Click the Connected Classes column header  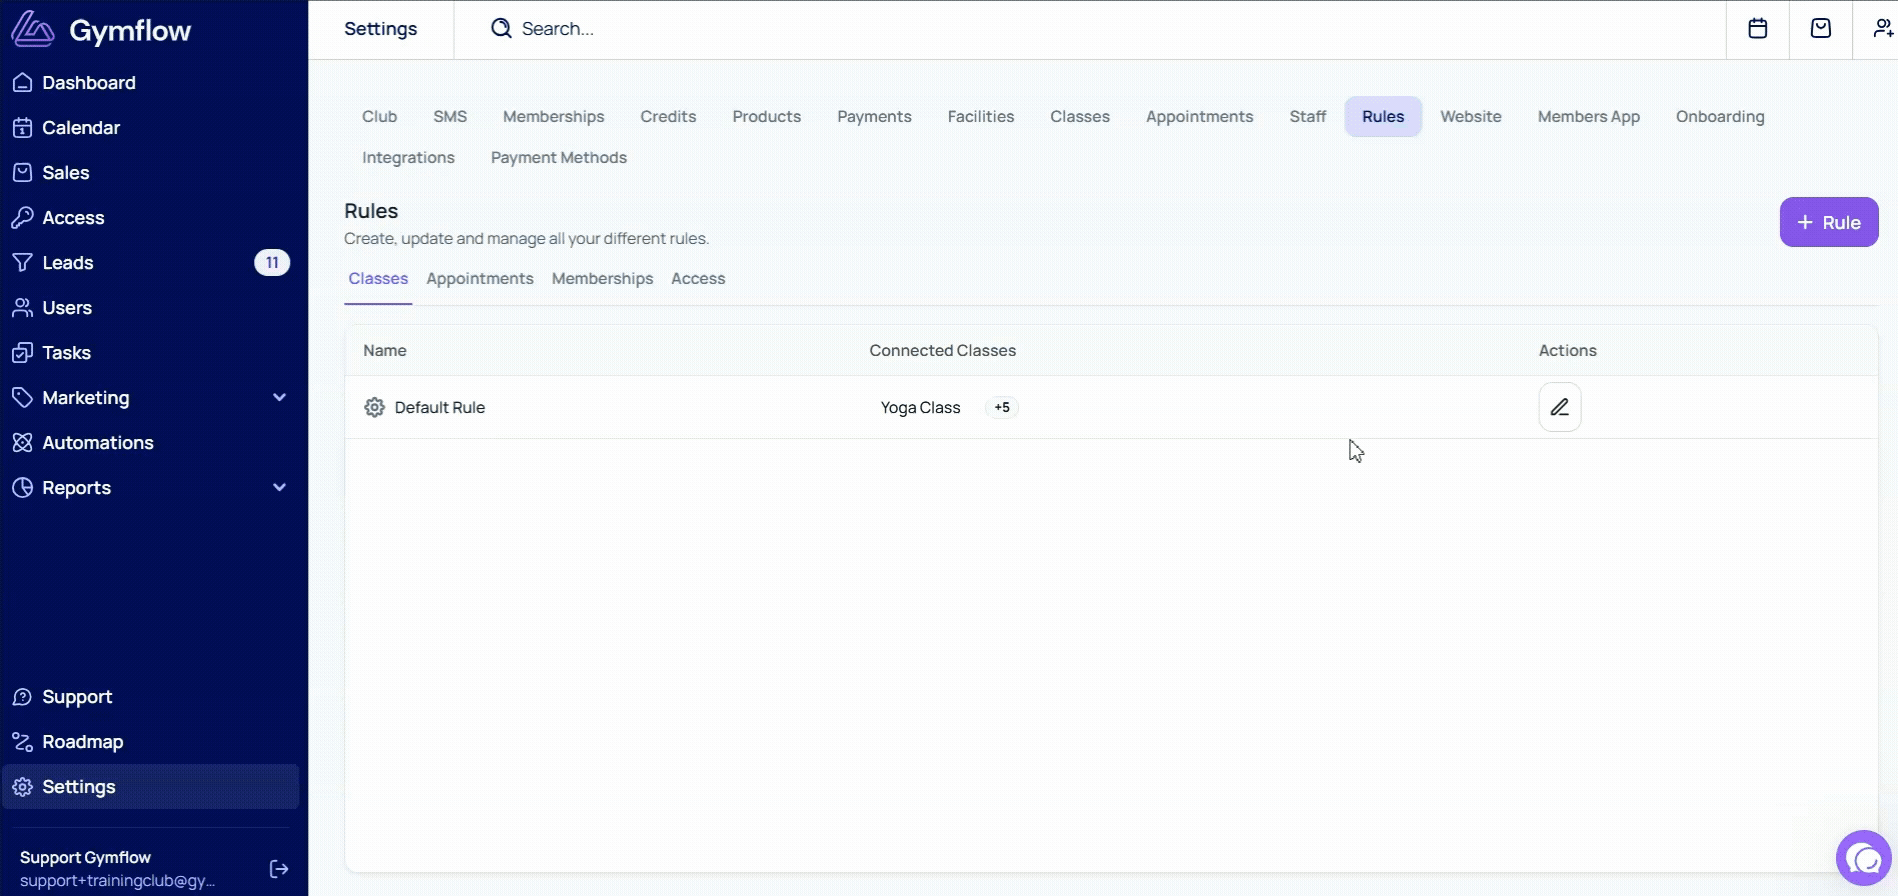[x=942, y=351]
